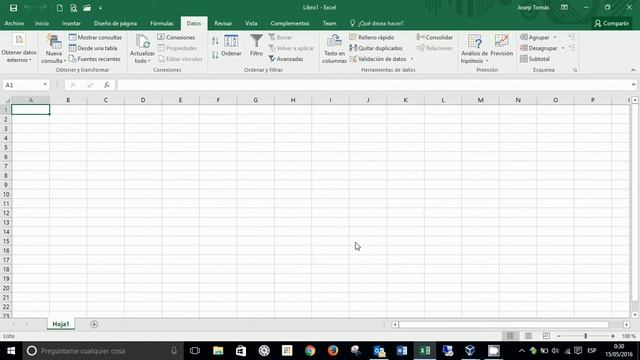
Task: Click the horizontal scrollbar
Action: 503,324
